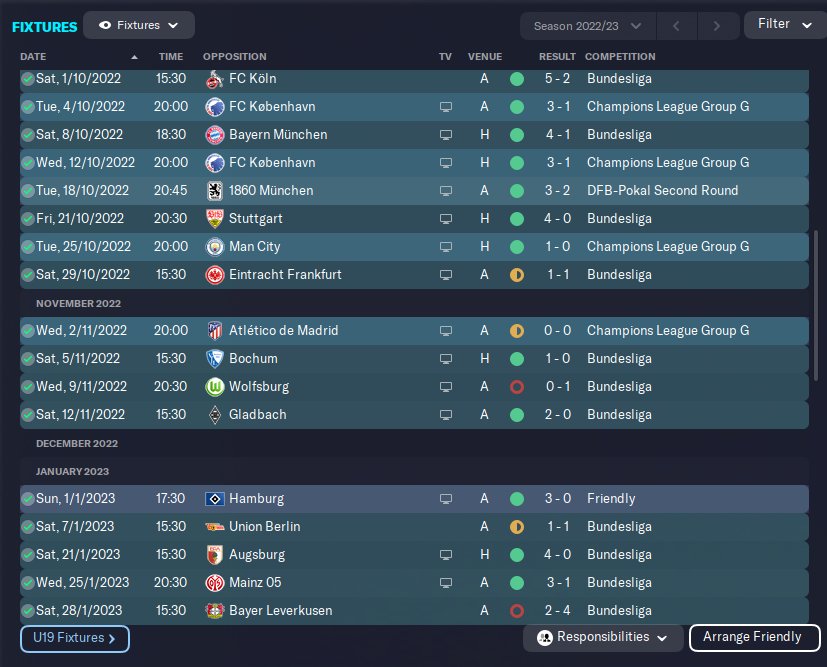Click the Bayern München club crest
The height and width of the screenshot is (667, 827).
(213, 134)
